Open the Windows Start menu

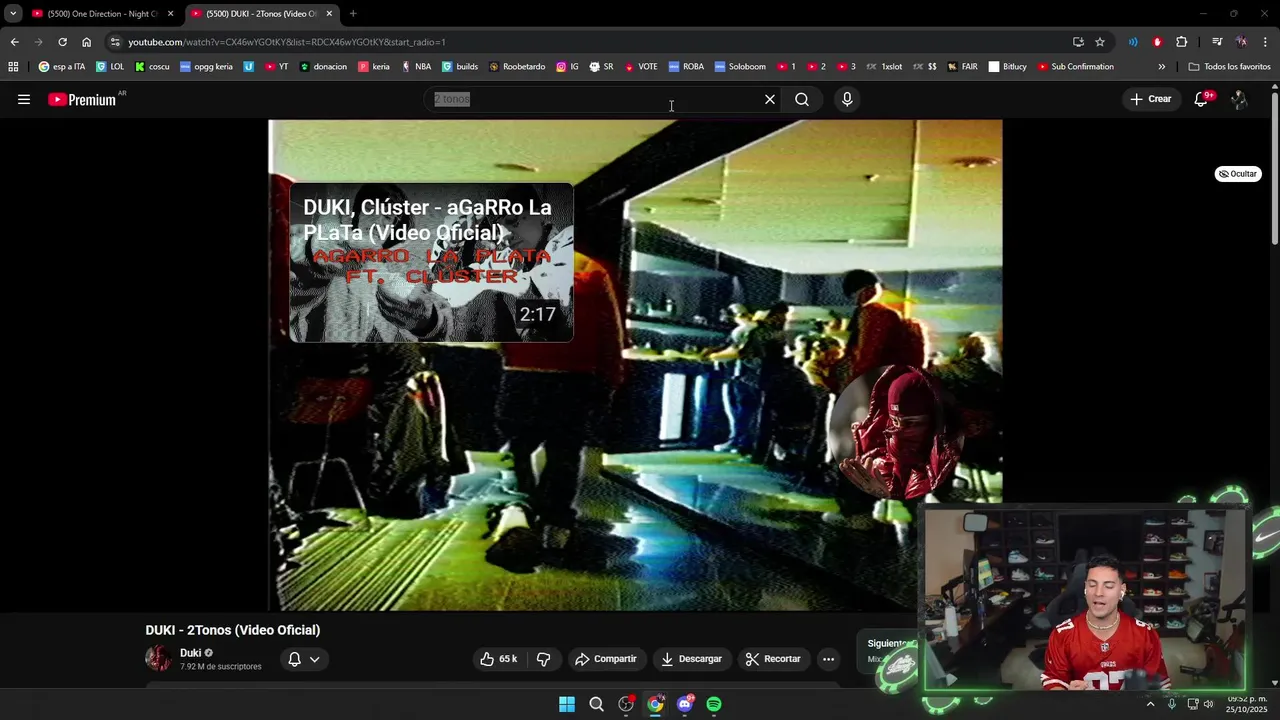tap(567, 704)
